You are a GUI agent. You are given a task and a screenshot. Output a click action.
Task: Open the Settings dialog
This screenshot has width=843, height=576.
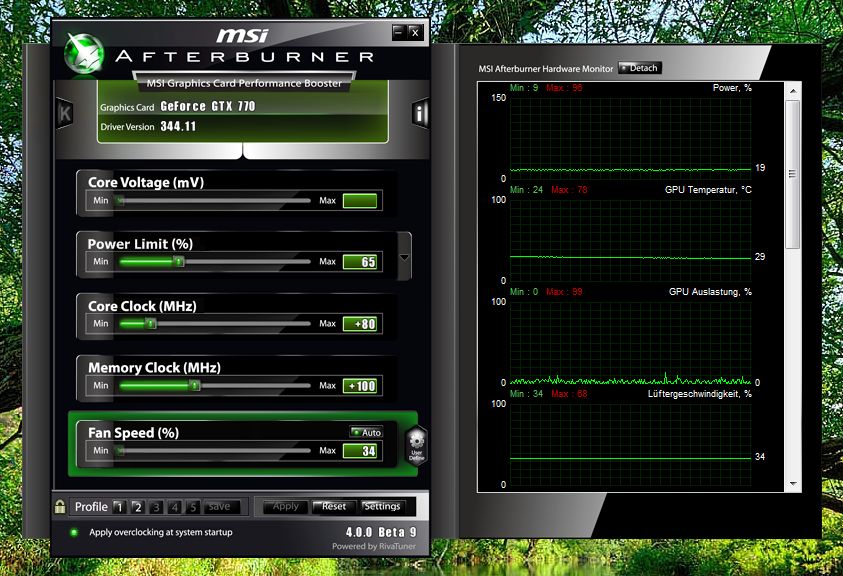click(381, 507)
